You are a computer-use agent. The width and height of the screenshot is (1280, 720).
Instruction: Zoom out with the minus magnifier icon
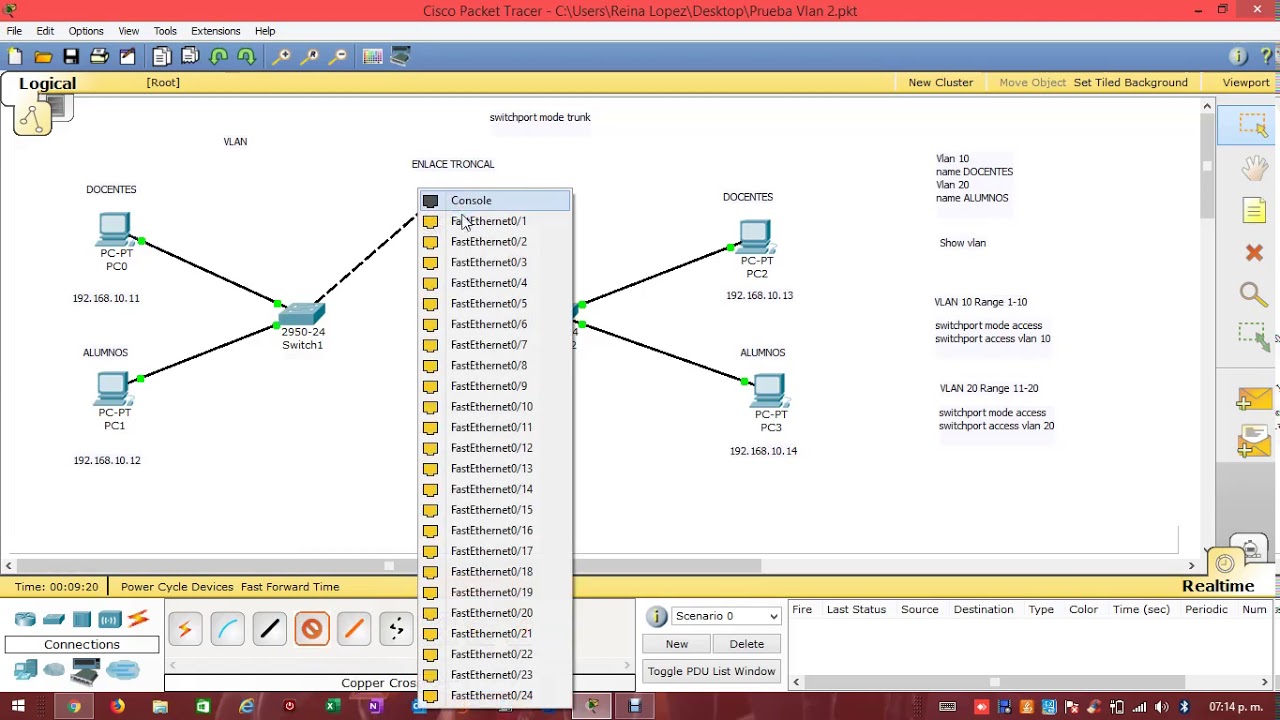[x=338, y=57]
